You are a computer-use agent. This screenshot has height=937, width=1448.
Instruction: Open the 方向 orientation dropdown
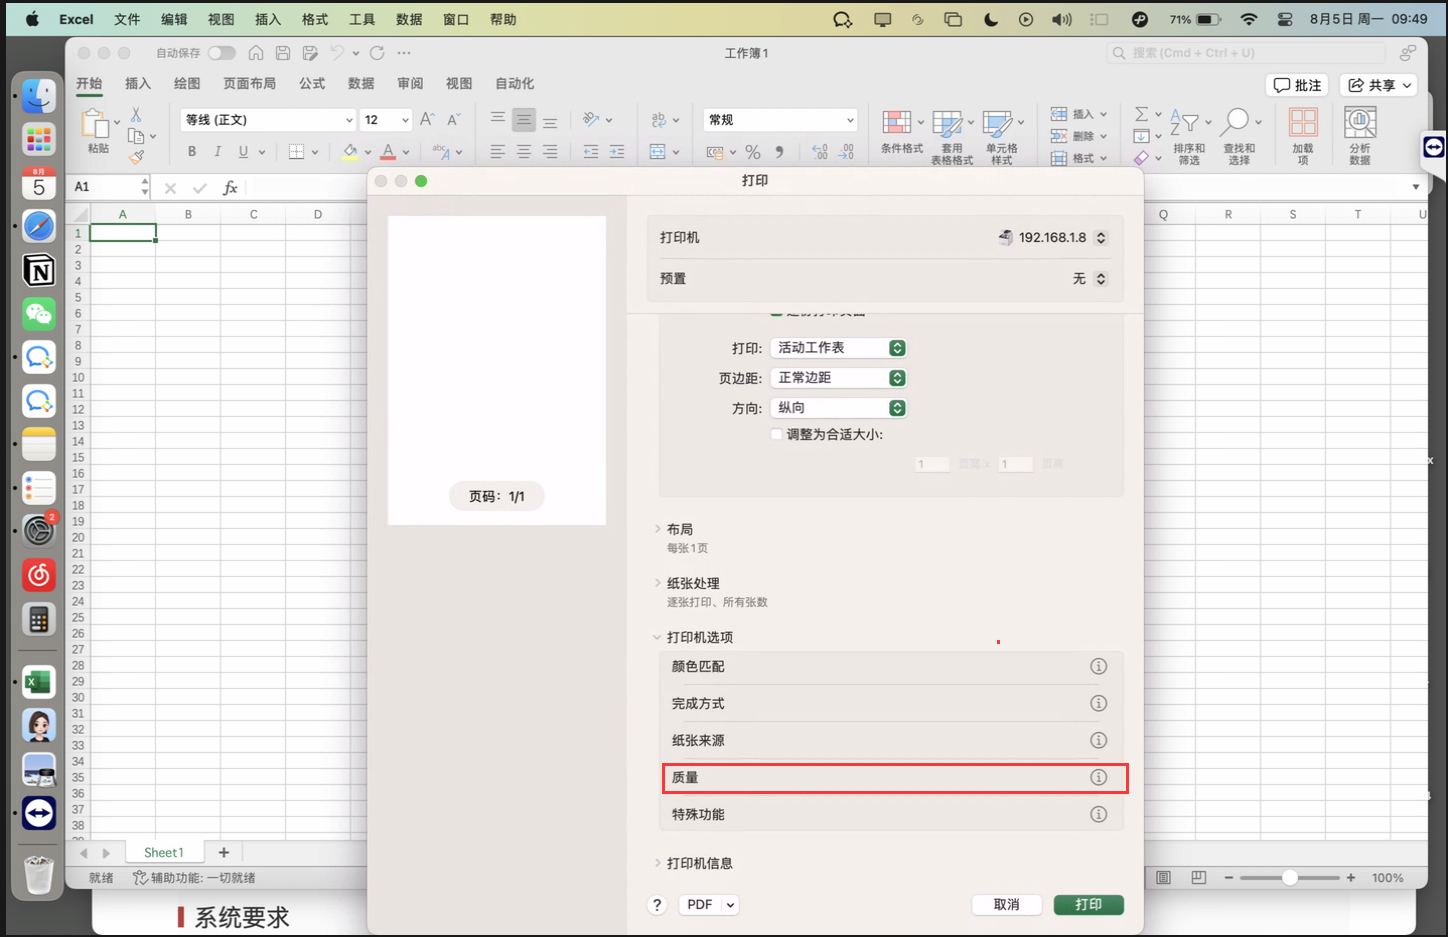pyautogui.click(x=838, y=408)
